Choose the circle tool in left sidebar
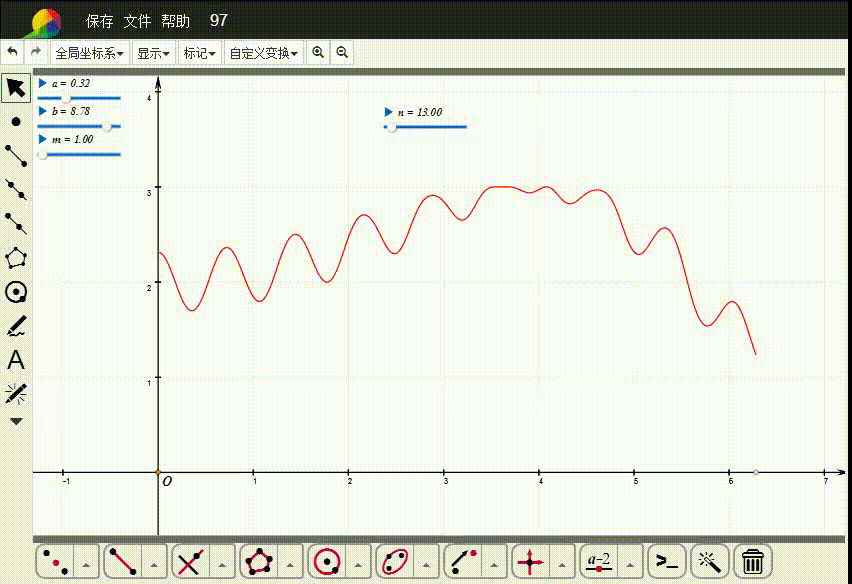 [x=16, y=292]
